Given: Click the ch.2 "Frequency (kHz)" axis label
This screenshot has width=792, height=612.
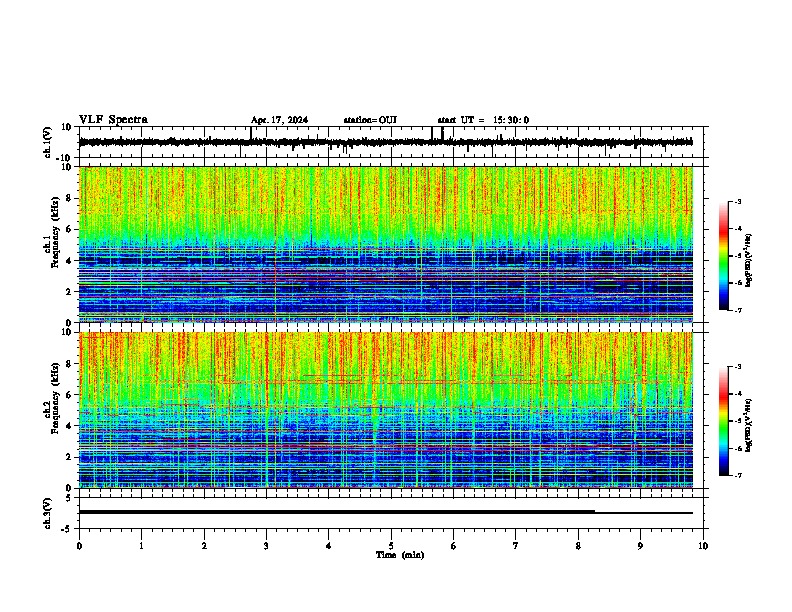Looking at the screenshot, I should point(55,398).
